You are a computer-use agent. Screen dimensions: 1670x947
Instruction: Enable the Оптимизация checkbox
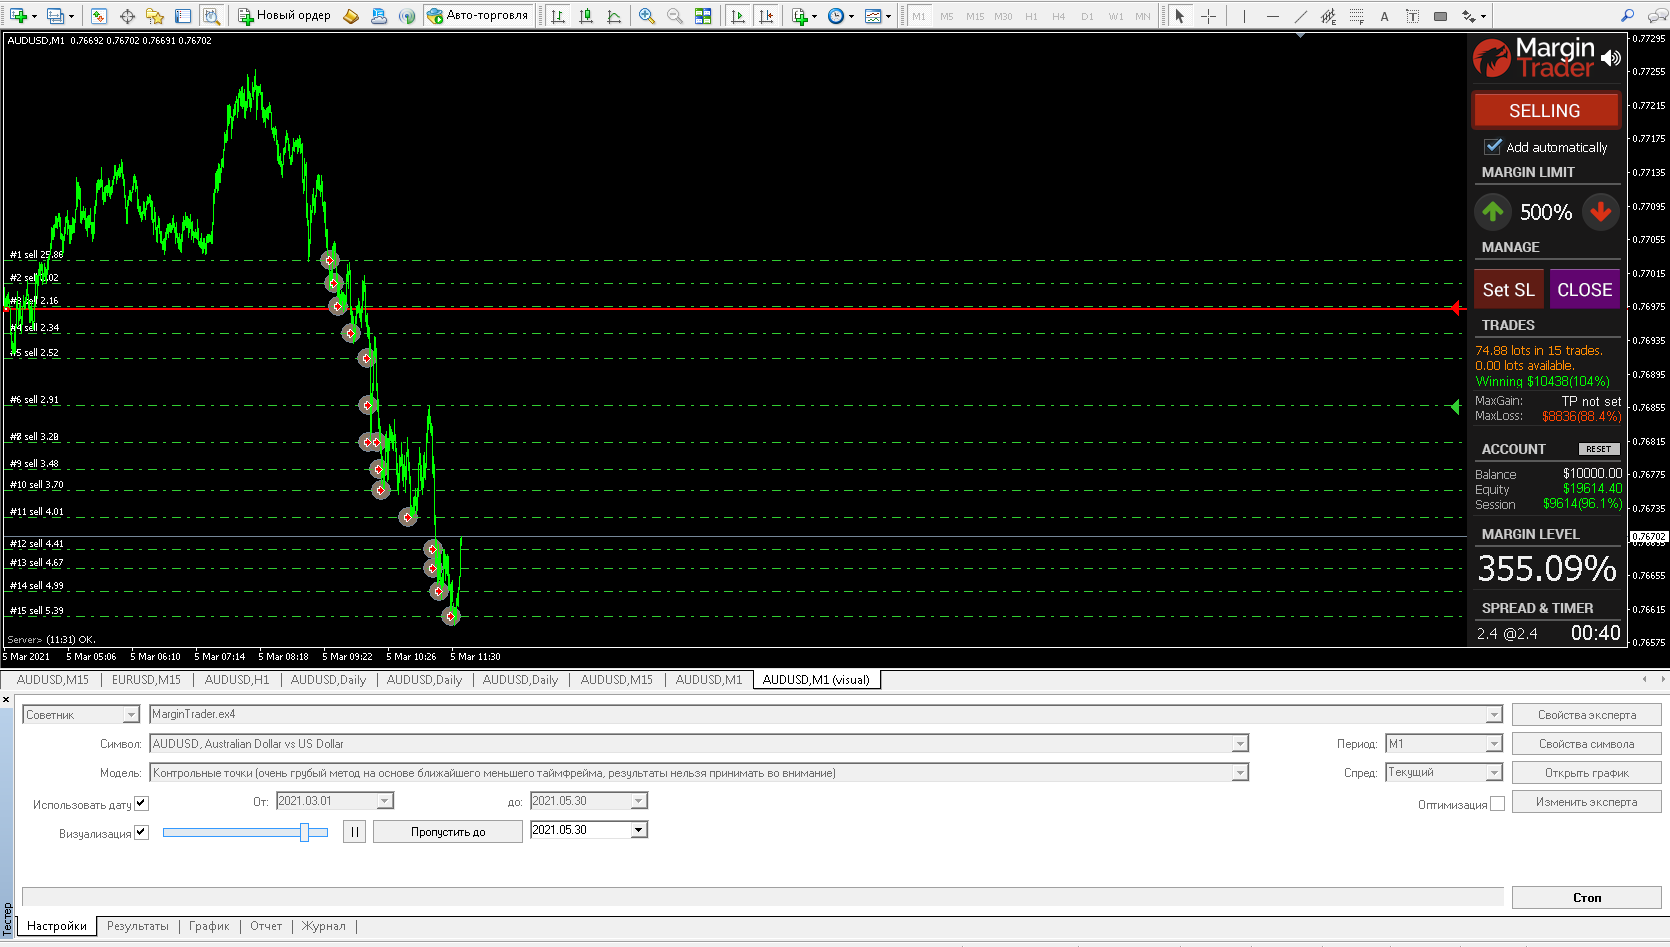(x=1497, y=804)
